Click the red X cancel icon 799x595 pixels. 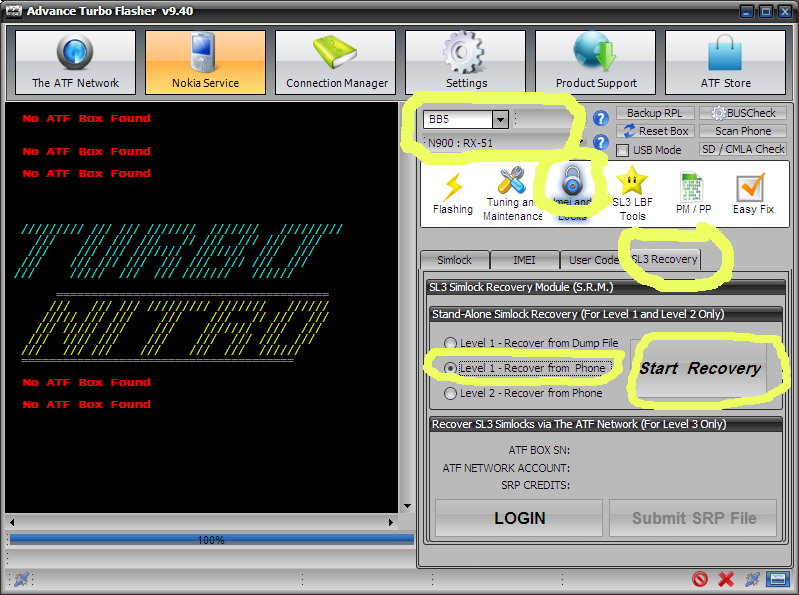point(726,579)
